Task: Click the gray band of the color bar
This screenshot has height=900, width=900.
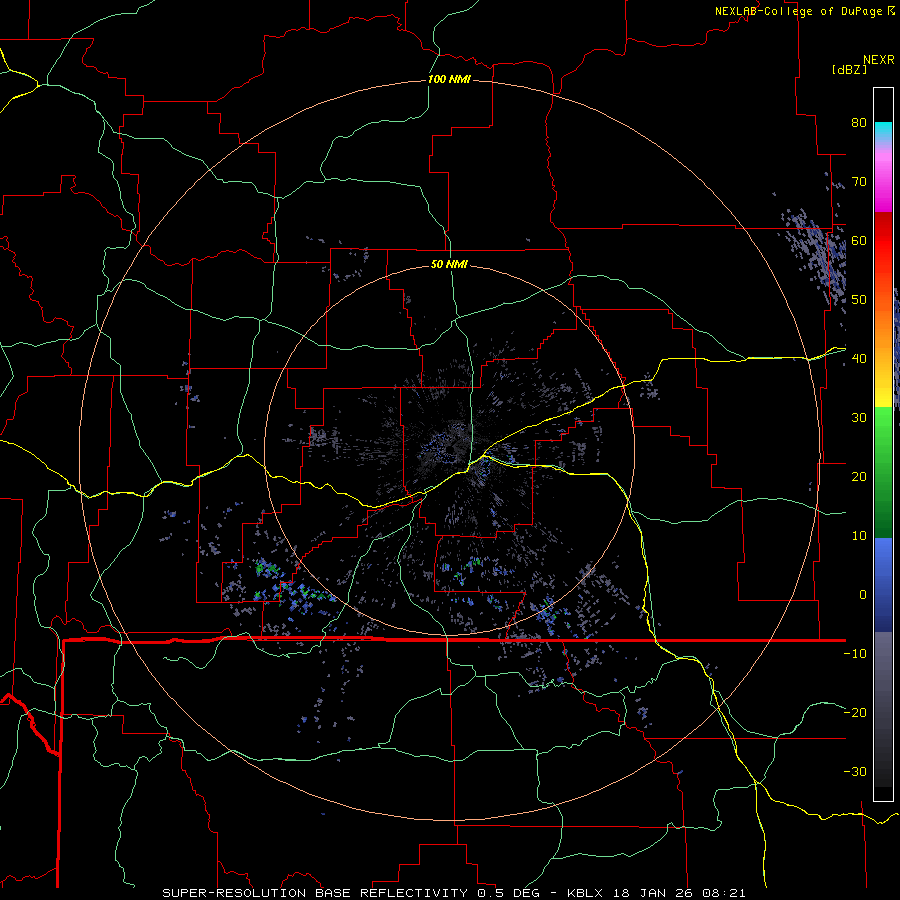Action: click(x=883, y=709)
